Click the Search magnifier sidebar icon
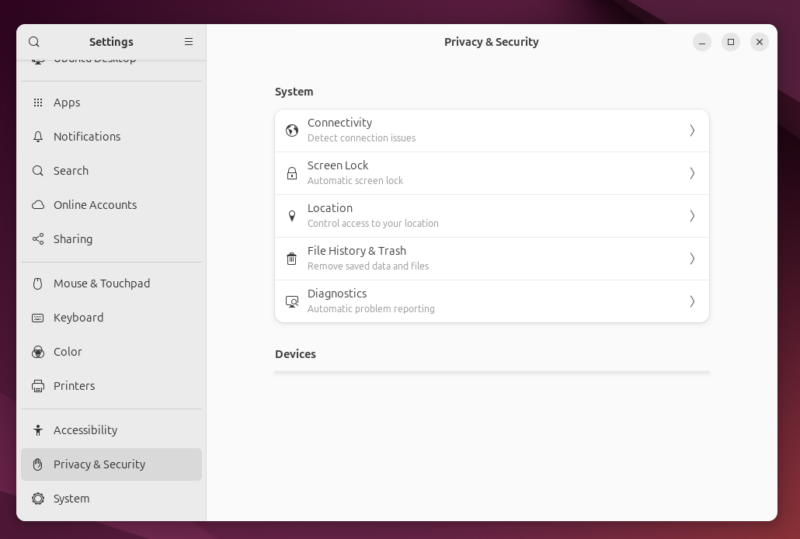Viewport: 800px width, 539px height. (x=38, y=171)
